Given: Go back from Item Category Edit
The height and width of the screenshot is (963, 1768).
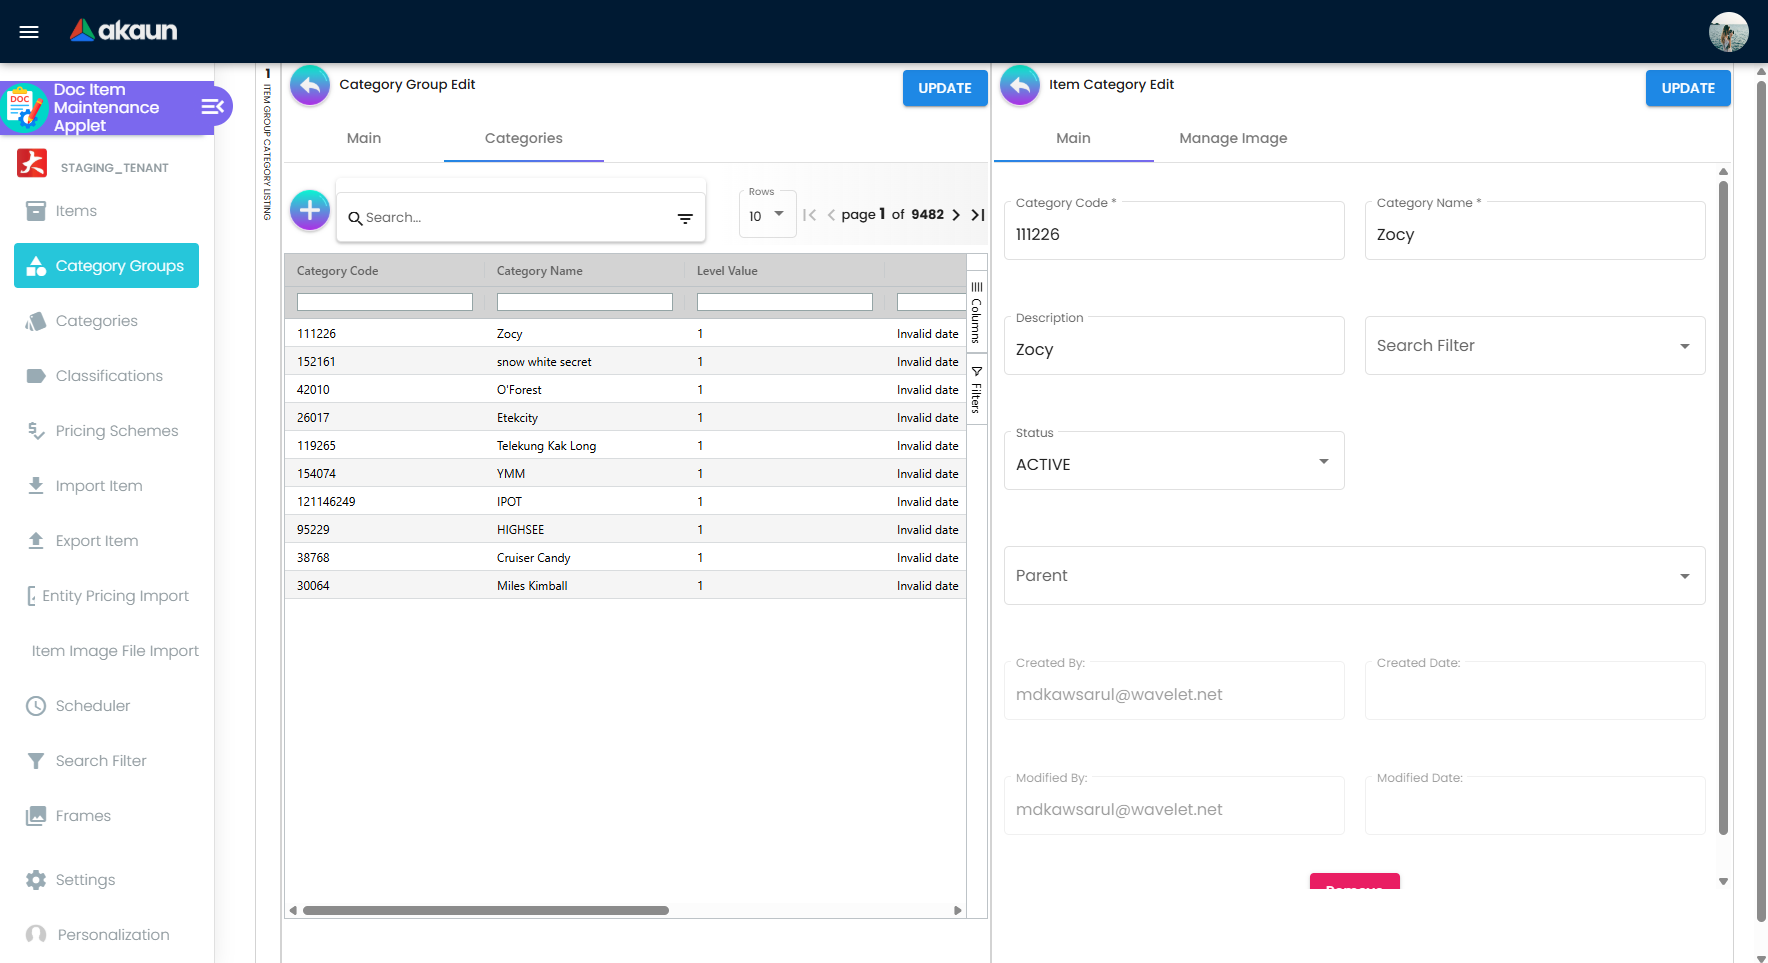Looking at the screenshot, I should tap(1020, 86).
